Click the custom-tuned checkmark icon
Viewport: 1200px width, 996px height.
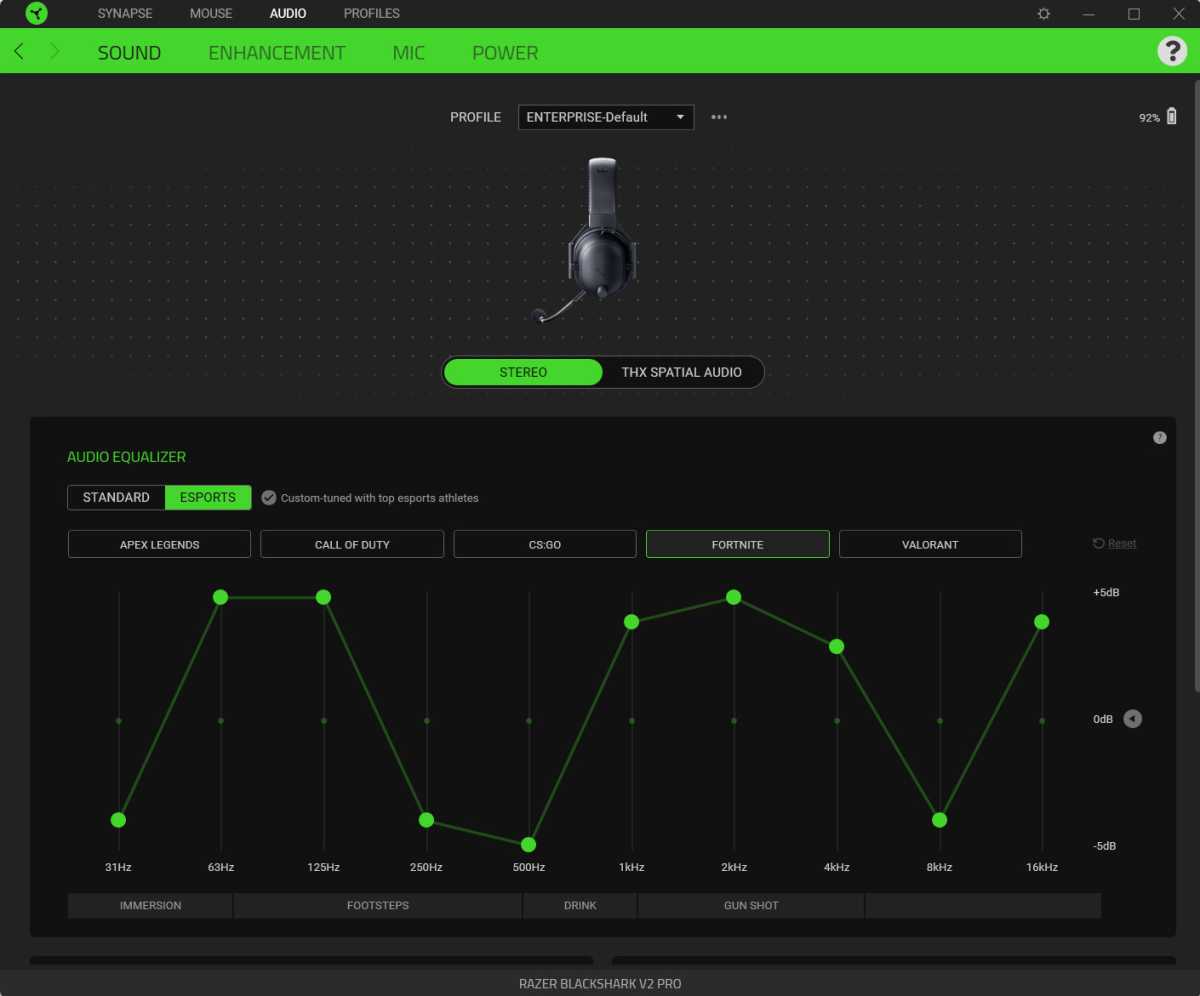click(268, 498)
